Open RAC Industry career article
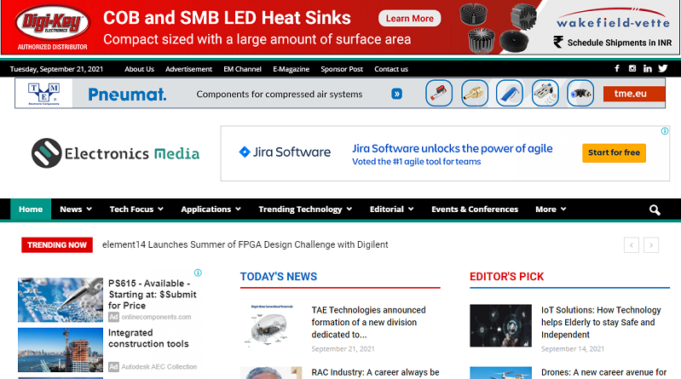 tap(375, 372)
